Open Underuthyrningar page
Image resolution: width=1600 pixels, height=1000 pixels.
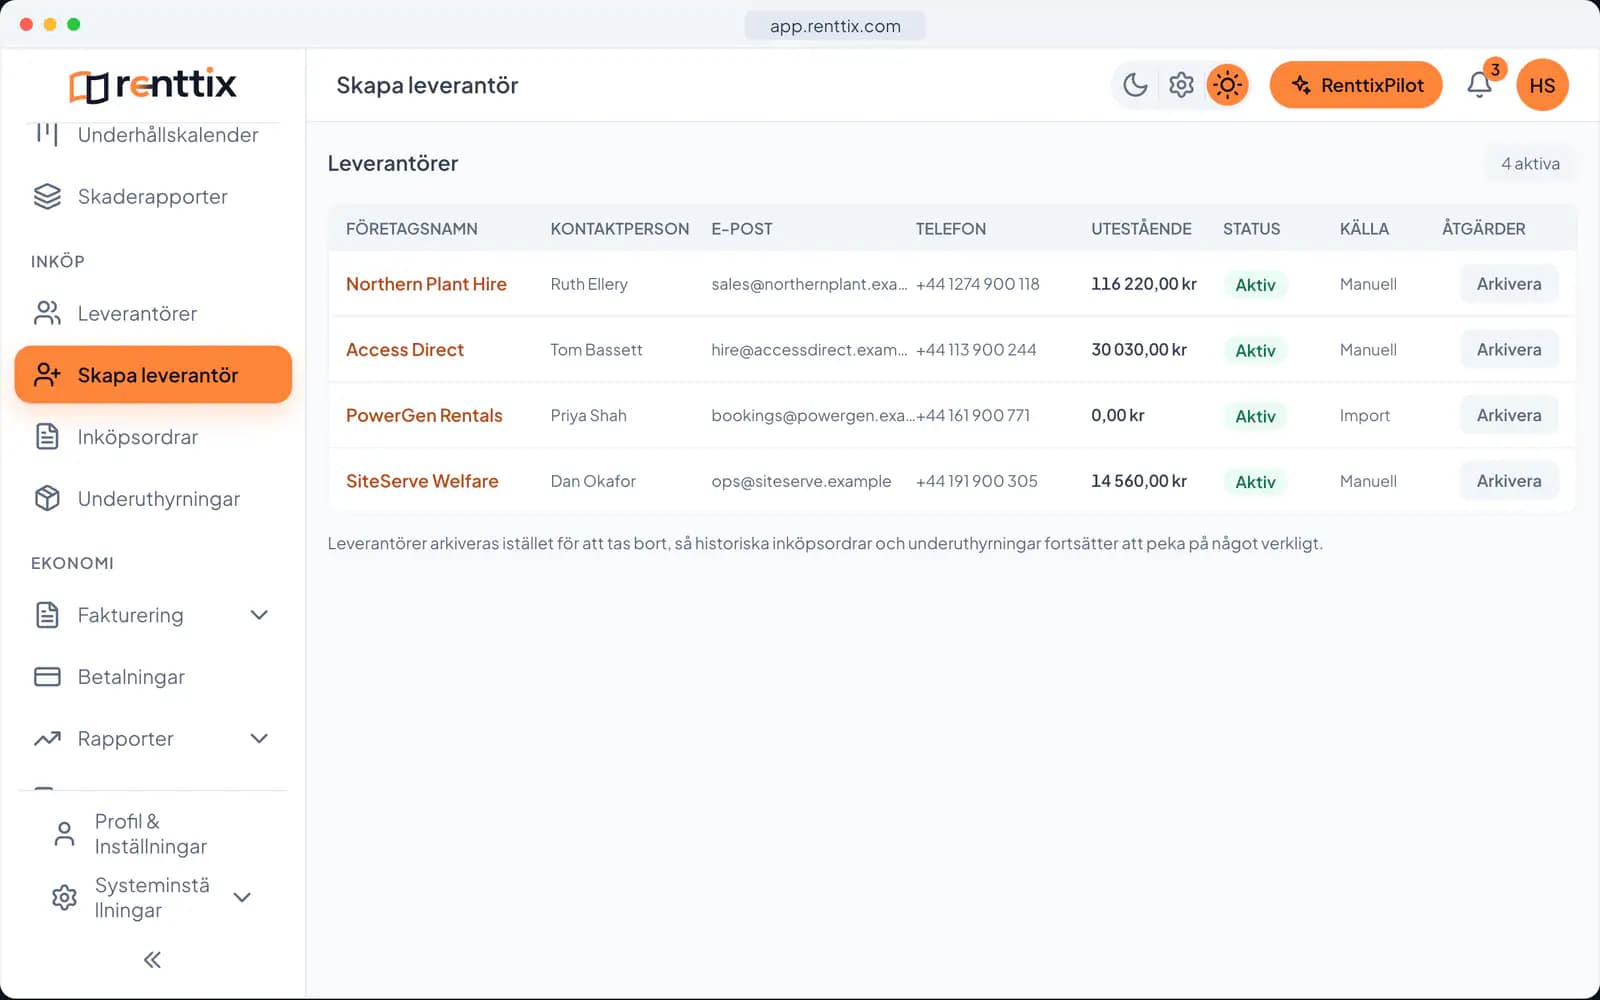(x=153, y=499)
